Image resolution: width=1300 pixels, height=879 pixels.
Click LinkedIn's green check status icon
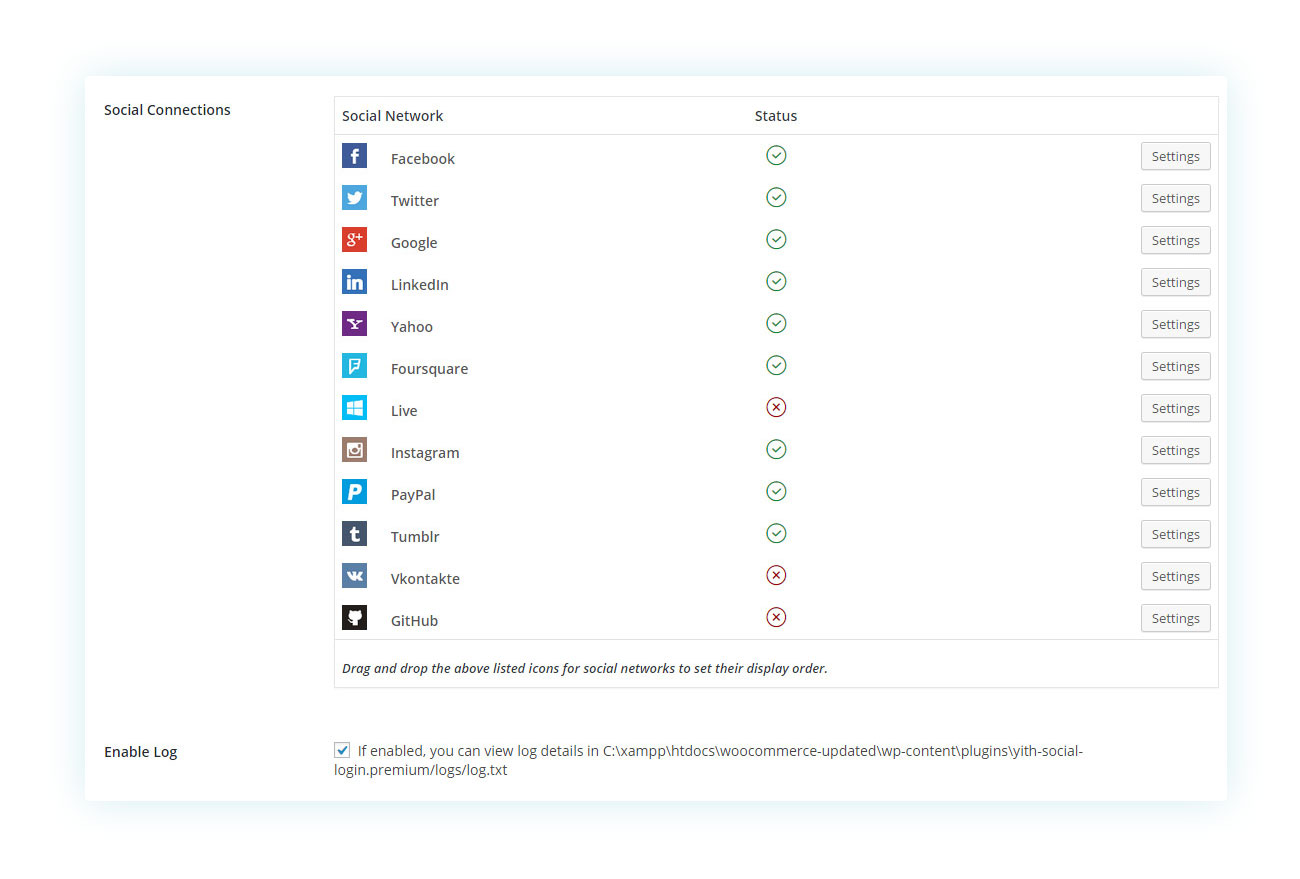pyautogui.click(x=776, y=281)
